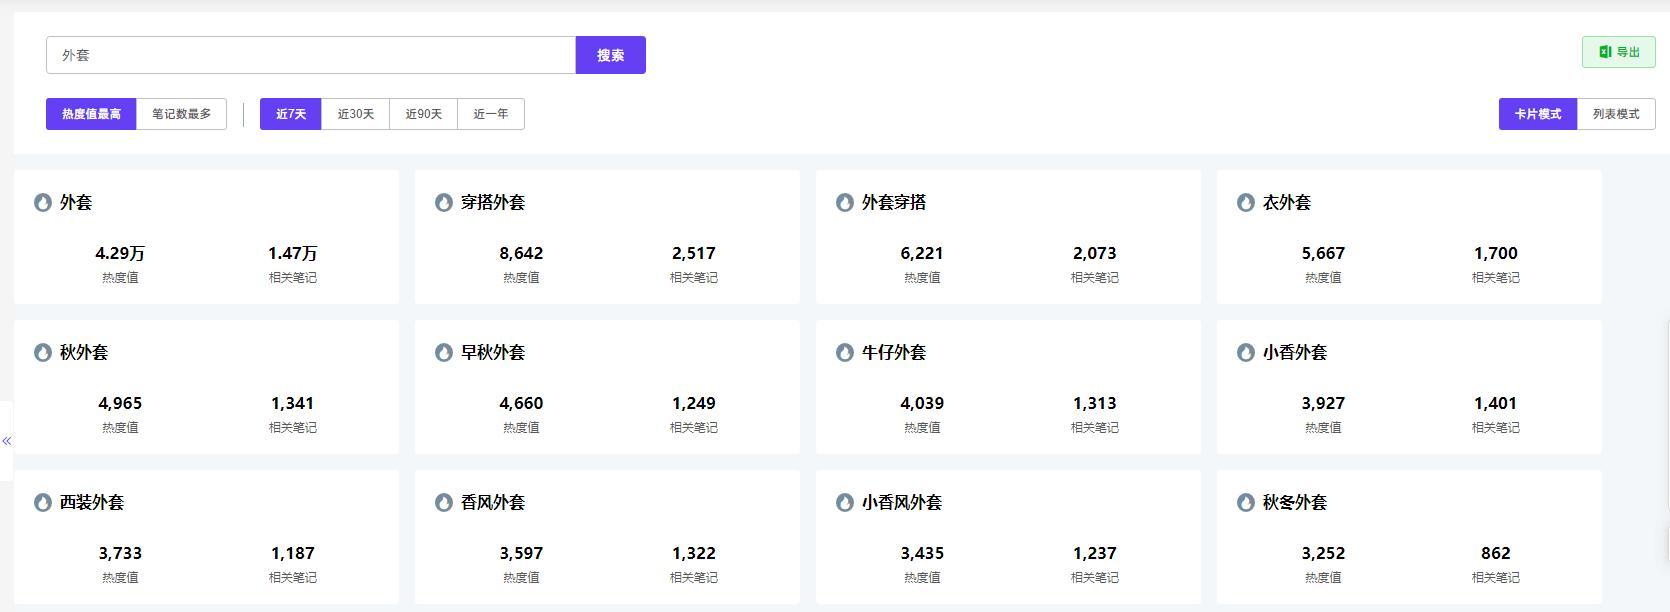
Task: Click heat value 8,642
Action: point(521,253)
